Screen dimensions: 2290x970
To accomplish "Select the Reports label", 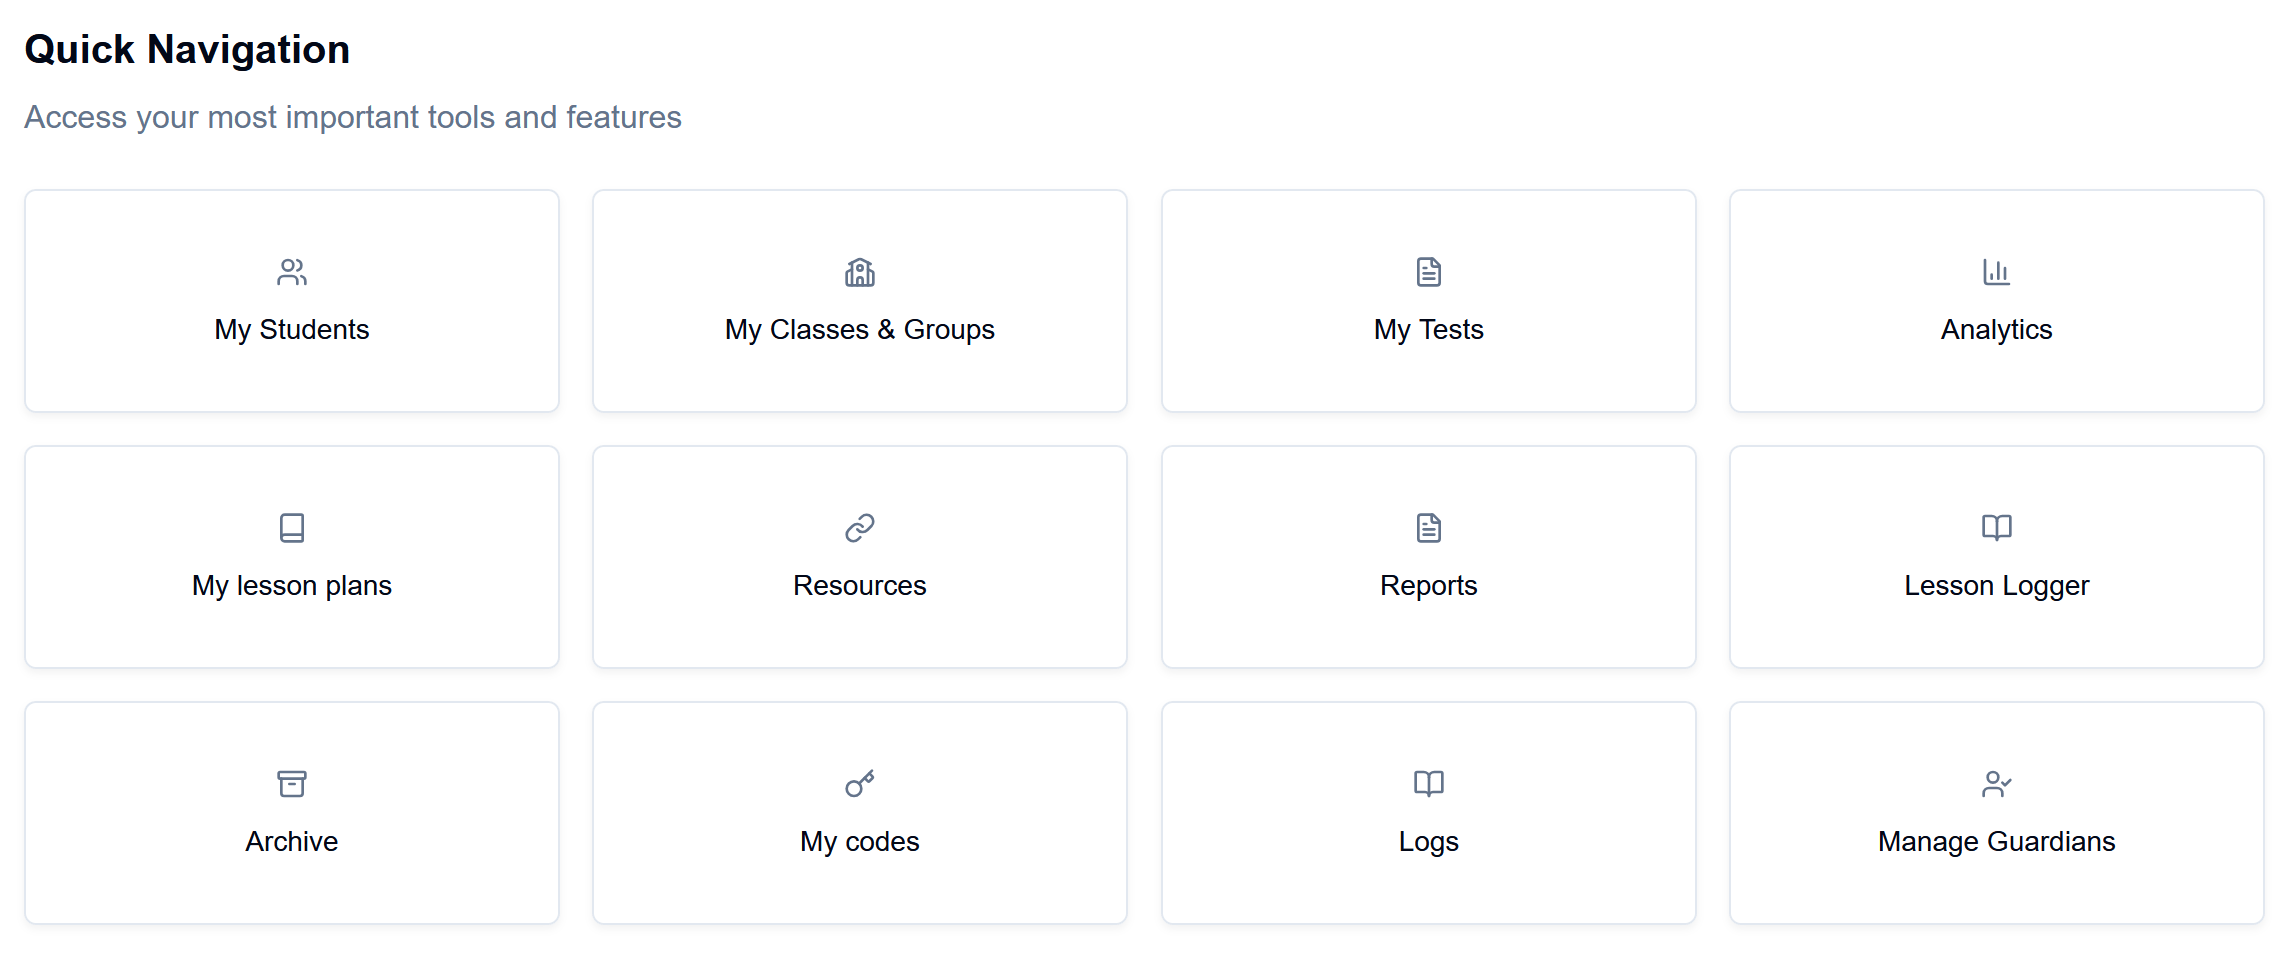I will click(1428, 586).
